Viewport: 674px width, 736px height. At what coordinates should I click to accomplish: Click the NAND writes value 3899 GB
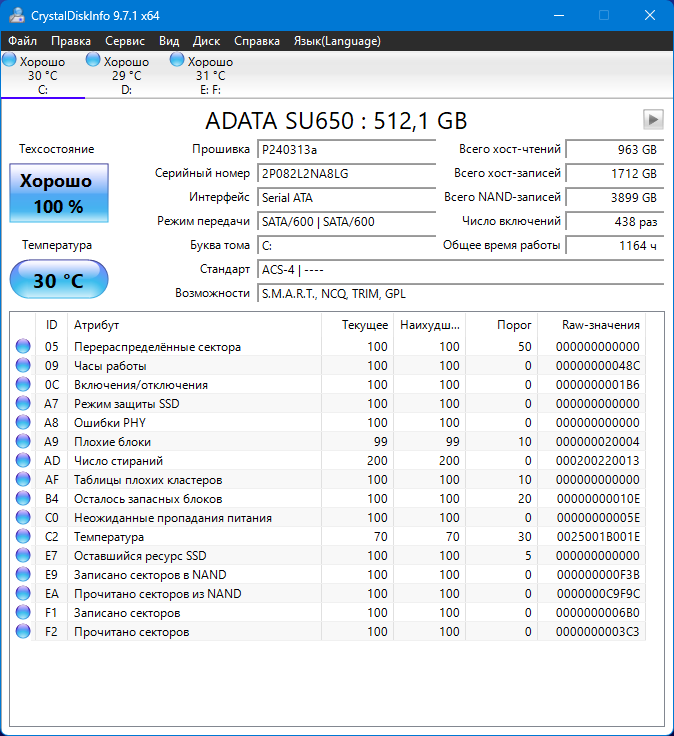614,198
